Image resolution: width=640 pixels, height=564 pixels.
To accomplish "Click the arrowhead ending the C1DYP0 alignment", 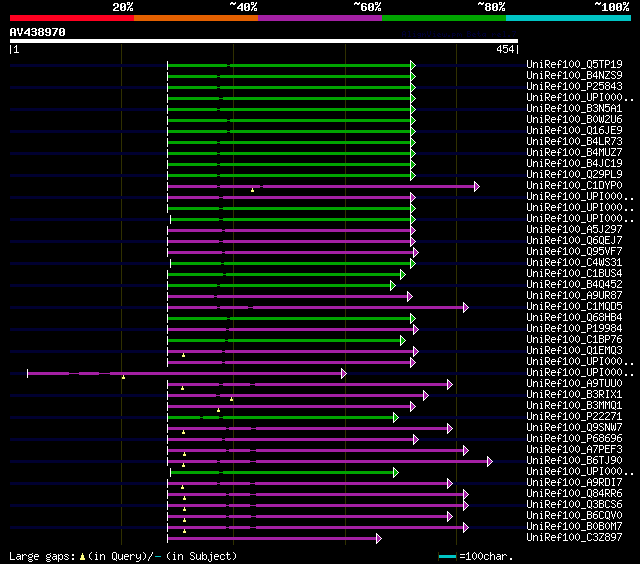I will [477, 187].
